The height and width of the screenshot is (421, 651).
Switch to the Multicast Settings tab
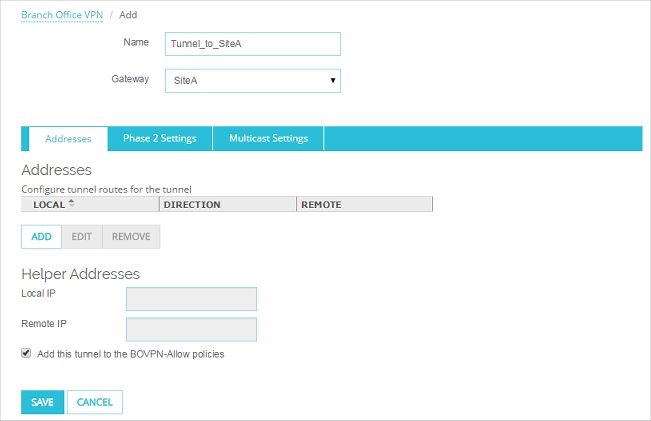(x=268, y=138)
